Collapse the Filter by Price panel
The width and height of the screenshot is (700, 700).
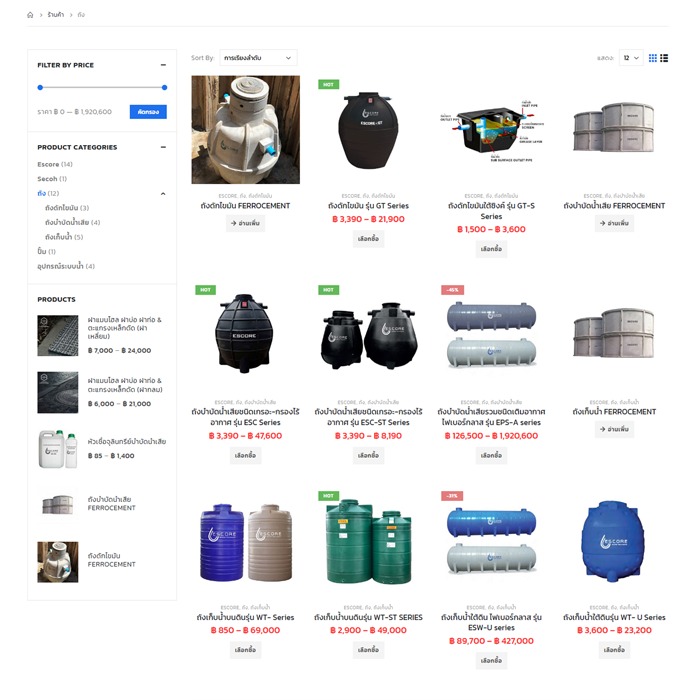(163, 65)
